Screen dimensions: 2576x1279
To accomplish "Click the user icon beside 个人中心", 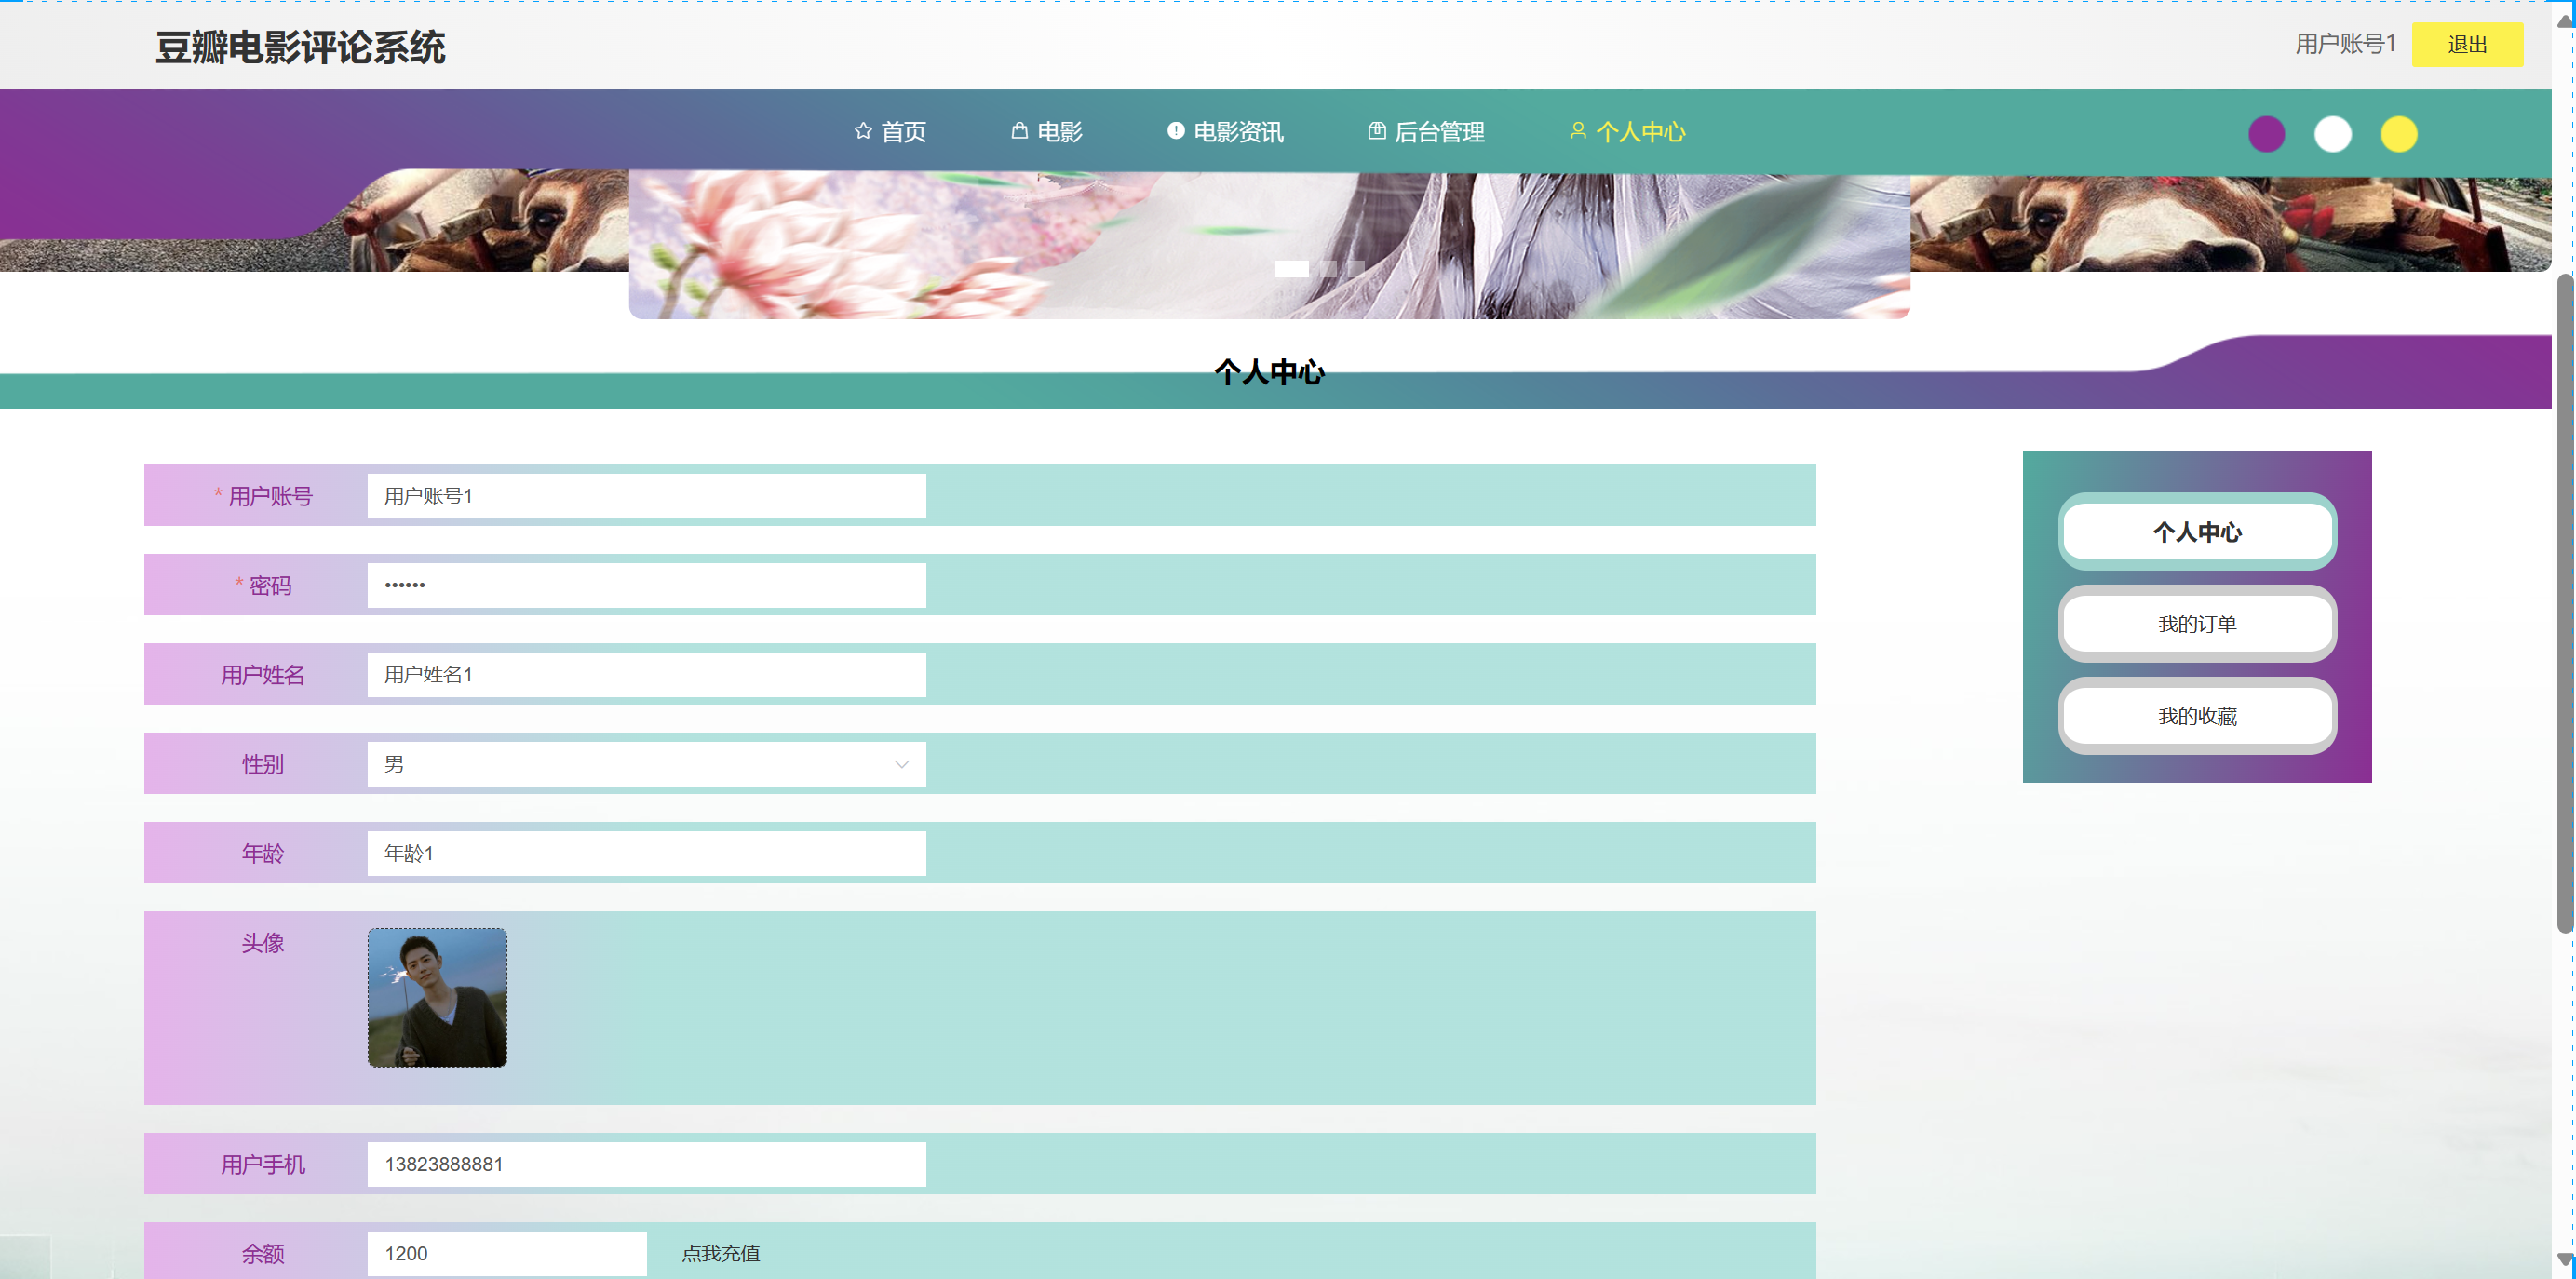I will coord(1578,131).
